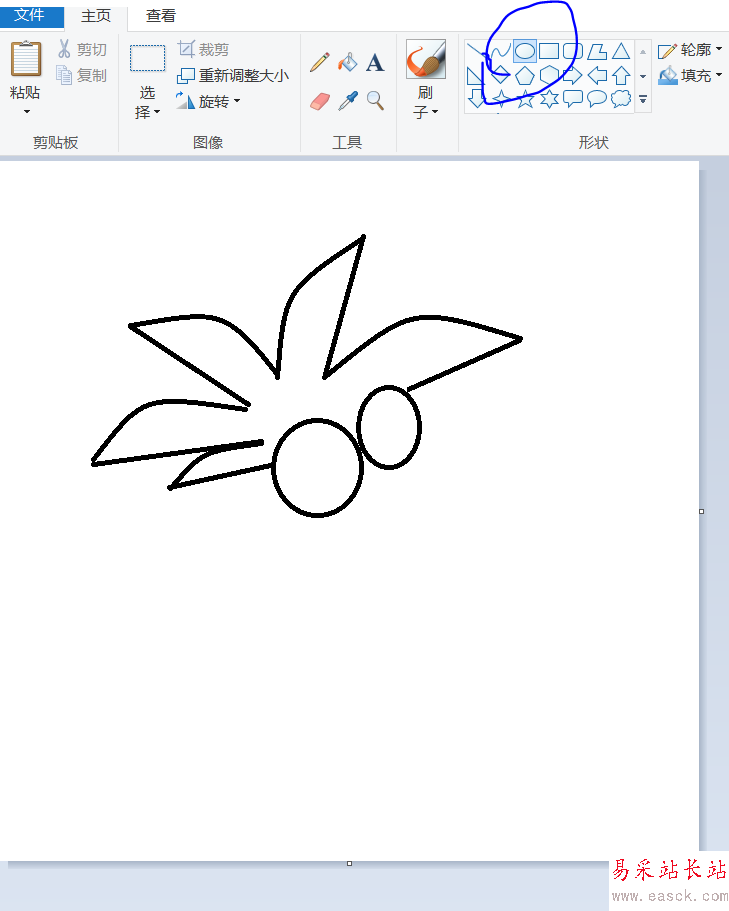Select the Eraser tool
The height and width of the screenshot is (911, 729).
[319, 101]
